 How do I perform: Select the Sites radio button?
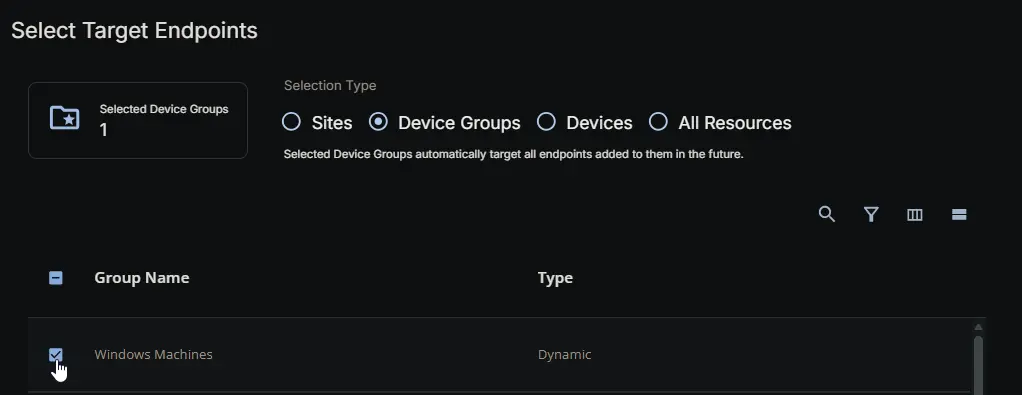(x=291, y=122)
